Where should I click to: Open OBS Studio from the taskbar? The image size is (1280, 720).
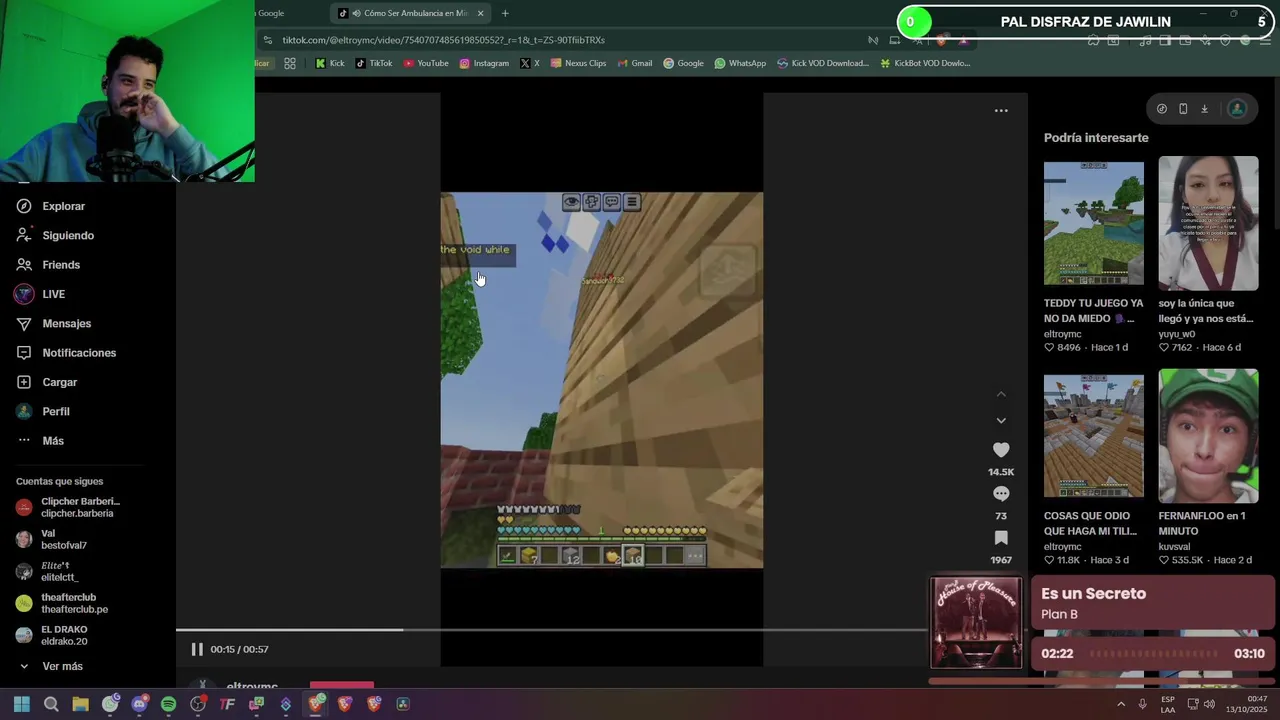click(198, 704)
